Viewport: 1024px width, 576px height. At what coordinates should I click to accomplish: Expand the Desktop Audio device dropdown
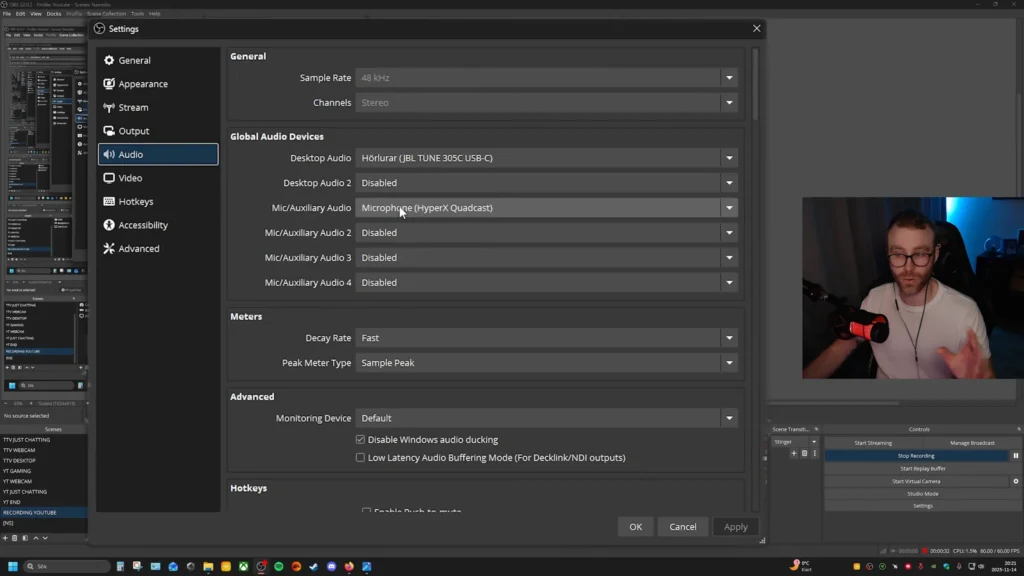[x=546, y=158]
